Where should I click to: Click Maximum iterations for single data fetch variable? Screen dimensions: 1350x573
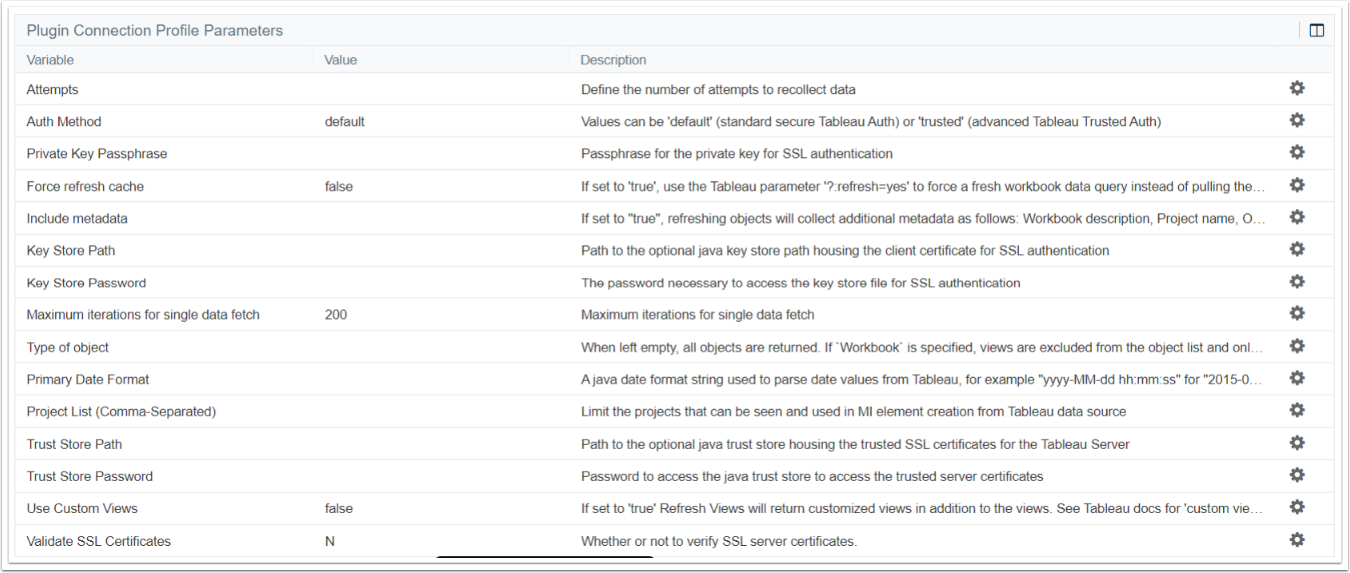pyautogui.click(x=143, y=315)
